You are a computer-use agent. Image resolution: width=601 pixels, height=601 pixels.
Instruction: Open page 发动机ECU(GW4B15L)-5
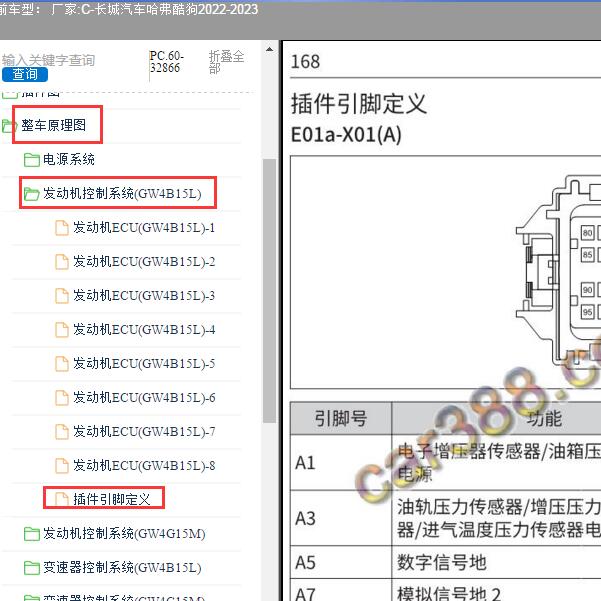[144, 363]
